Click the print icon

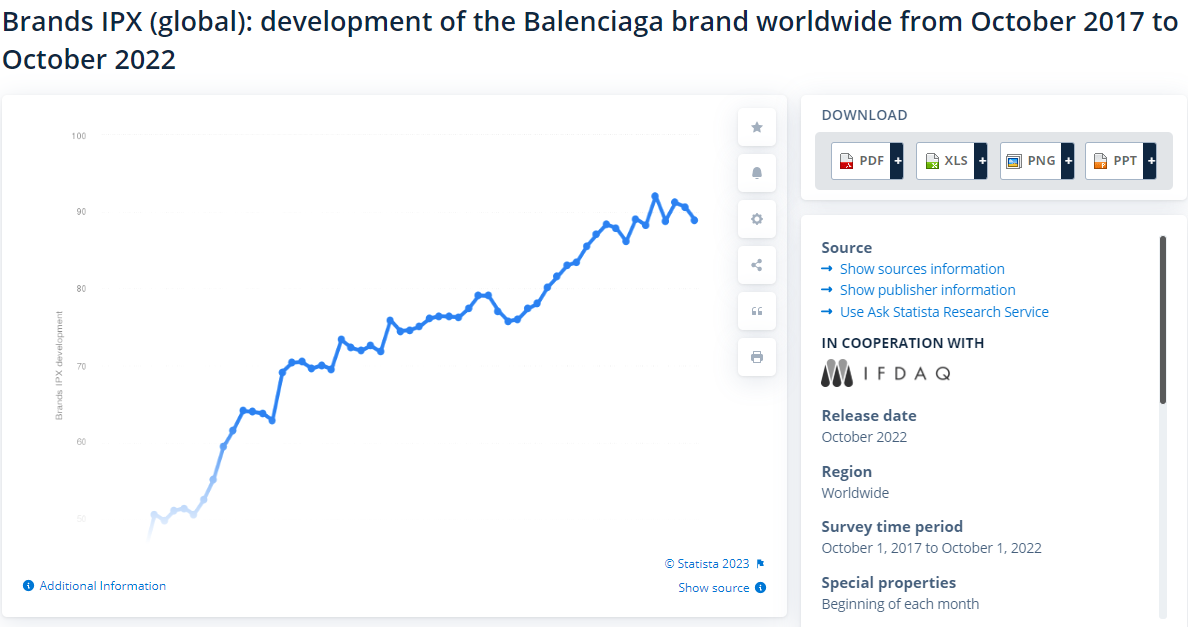point(756,357)
